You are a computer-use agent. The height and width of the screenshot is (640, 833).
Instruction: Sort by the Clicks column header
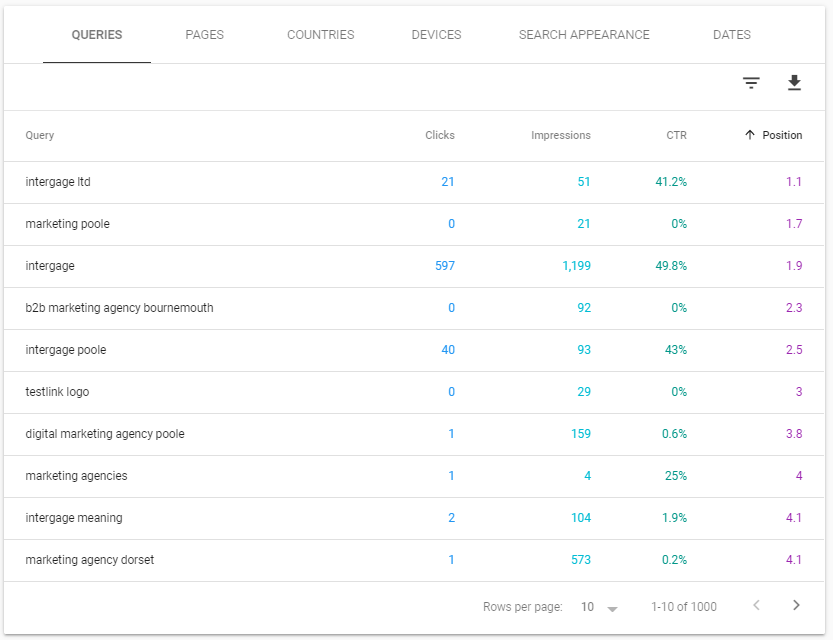pos(439,135)
